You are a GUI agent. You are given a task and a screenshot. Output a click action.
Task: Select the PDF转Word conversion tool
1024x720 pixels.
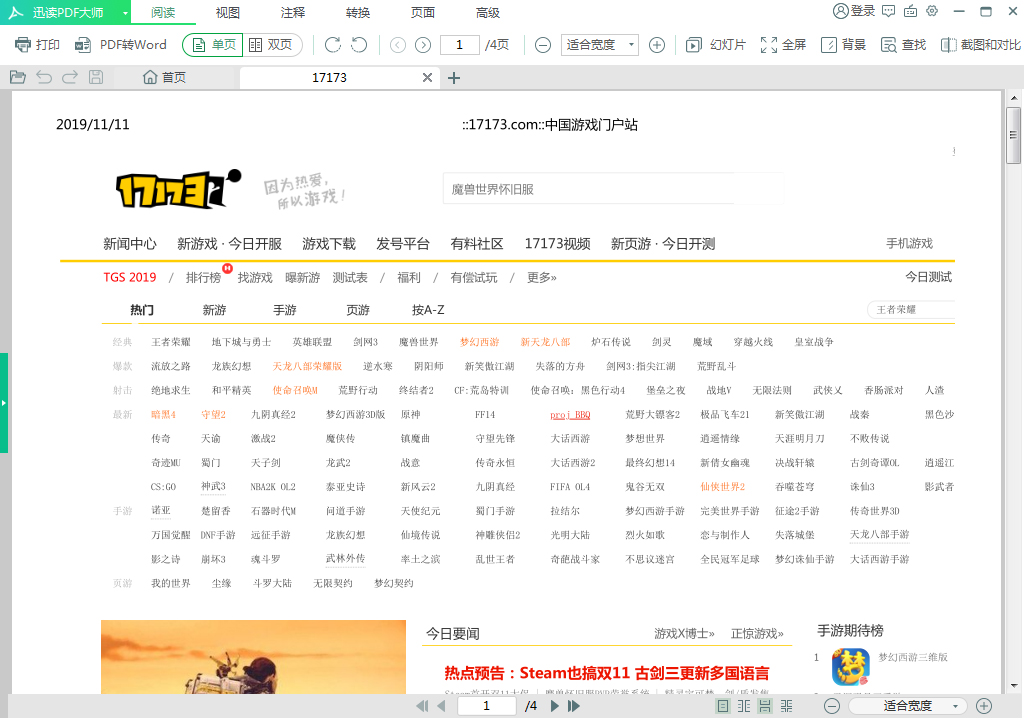(113, 44)
